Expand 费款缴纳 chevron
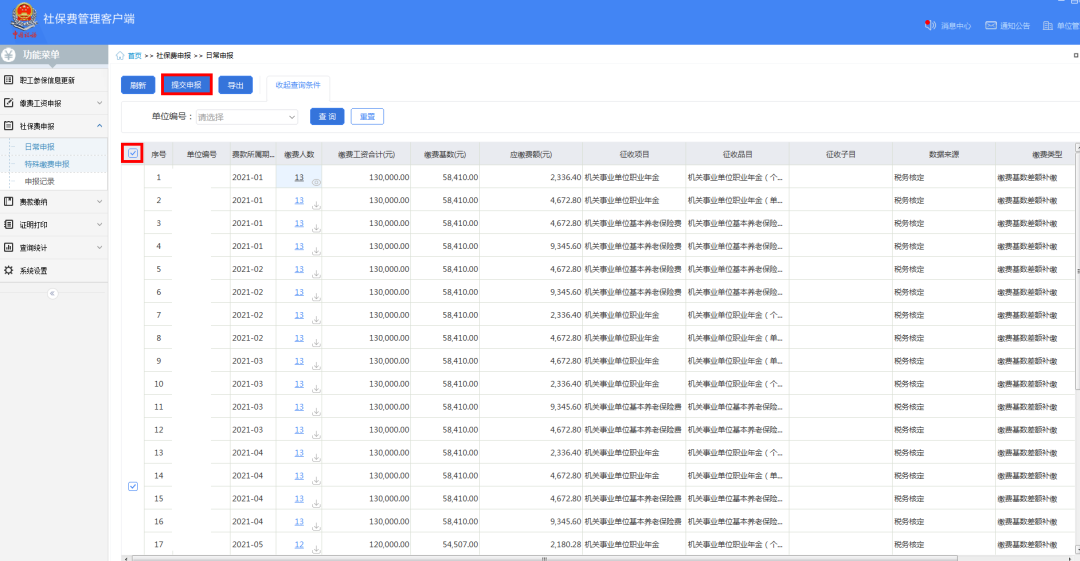 point(99,201)
